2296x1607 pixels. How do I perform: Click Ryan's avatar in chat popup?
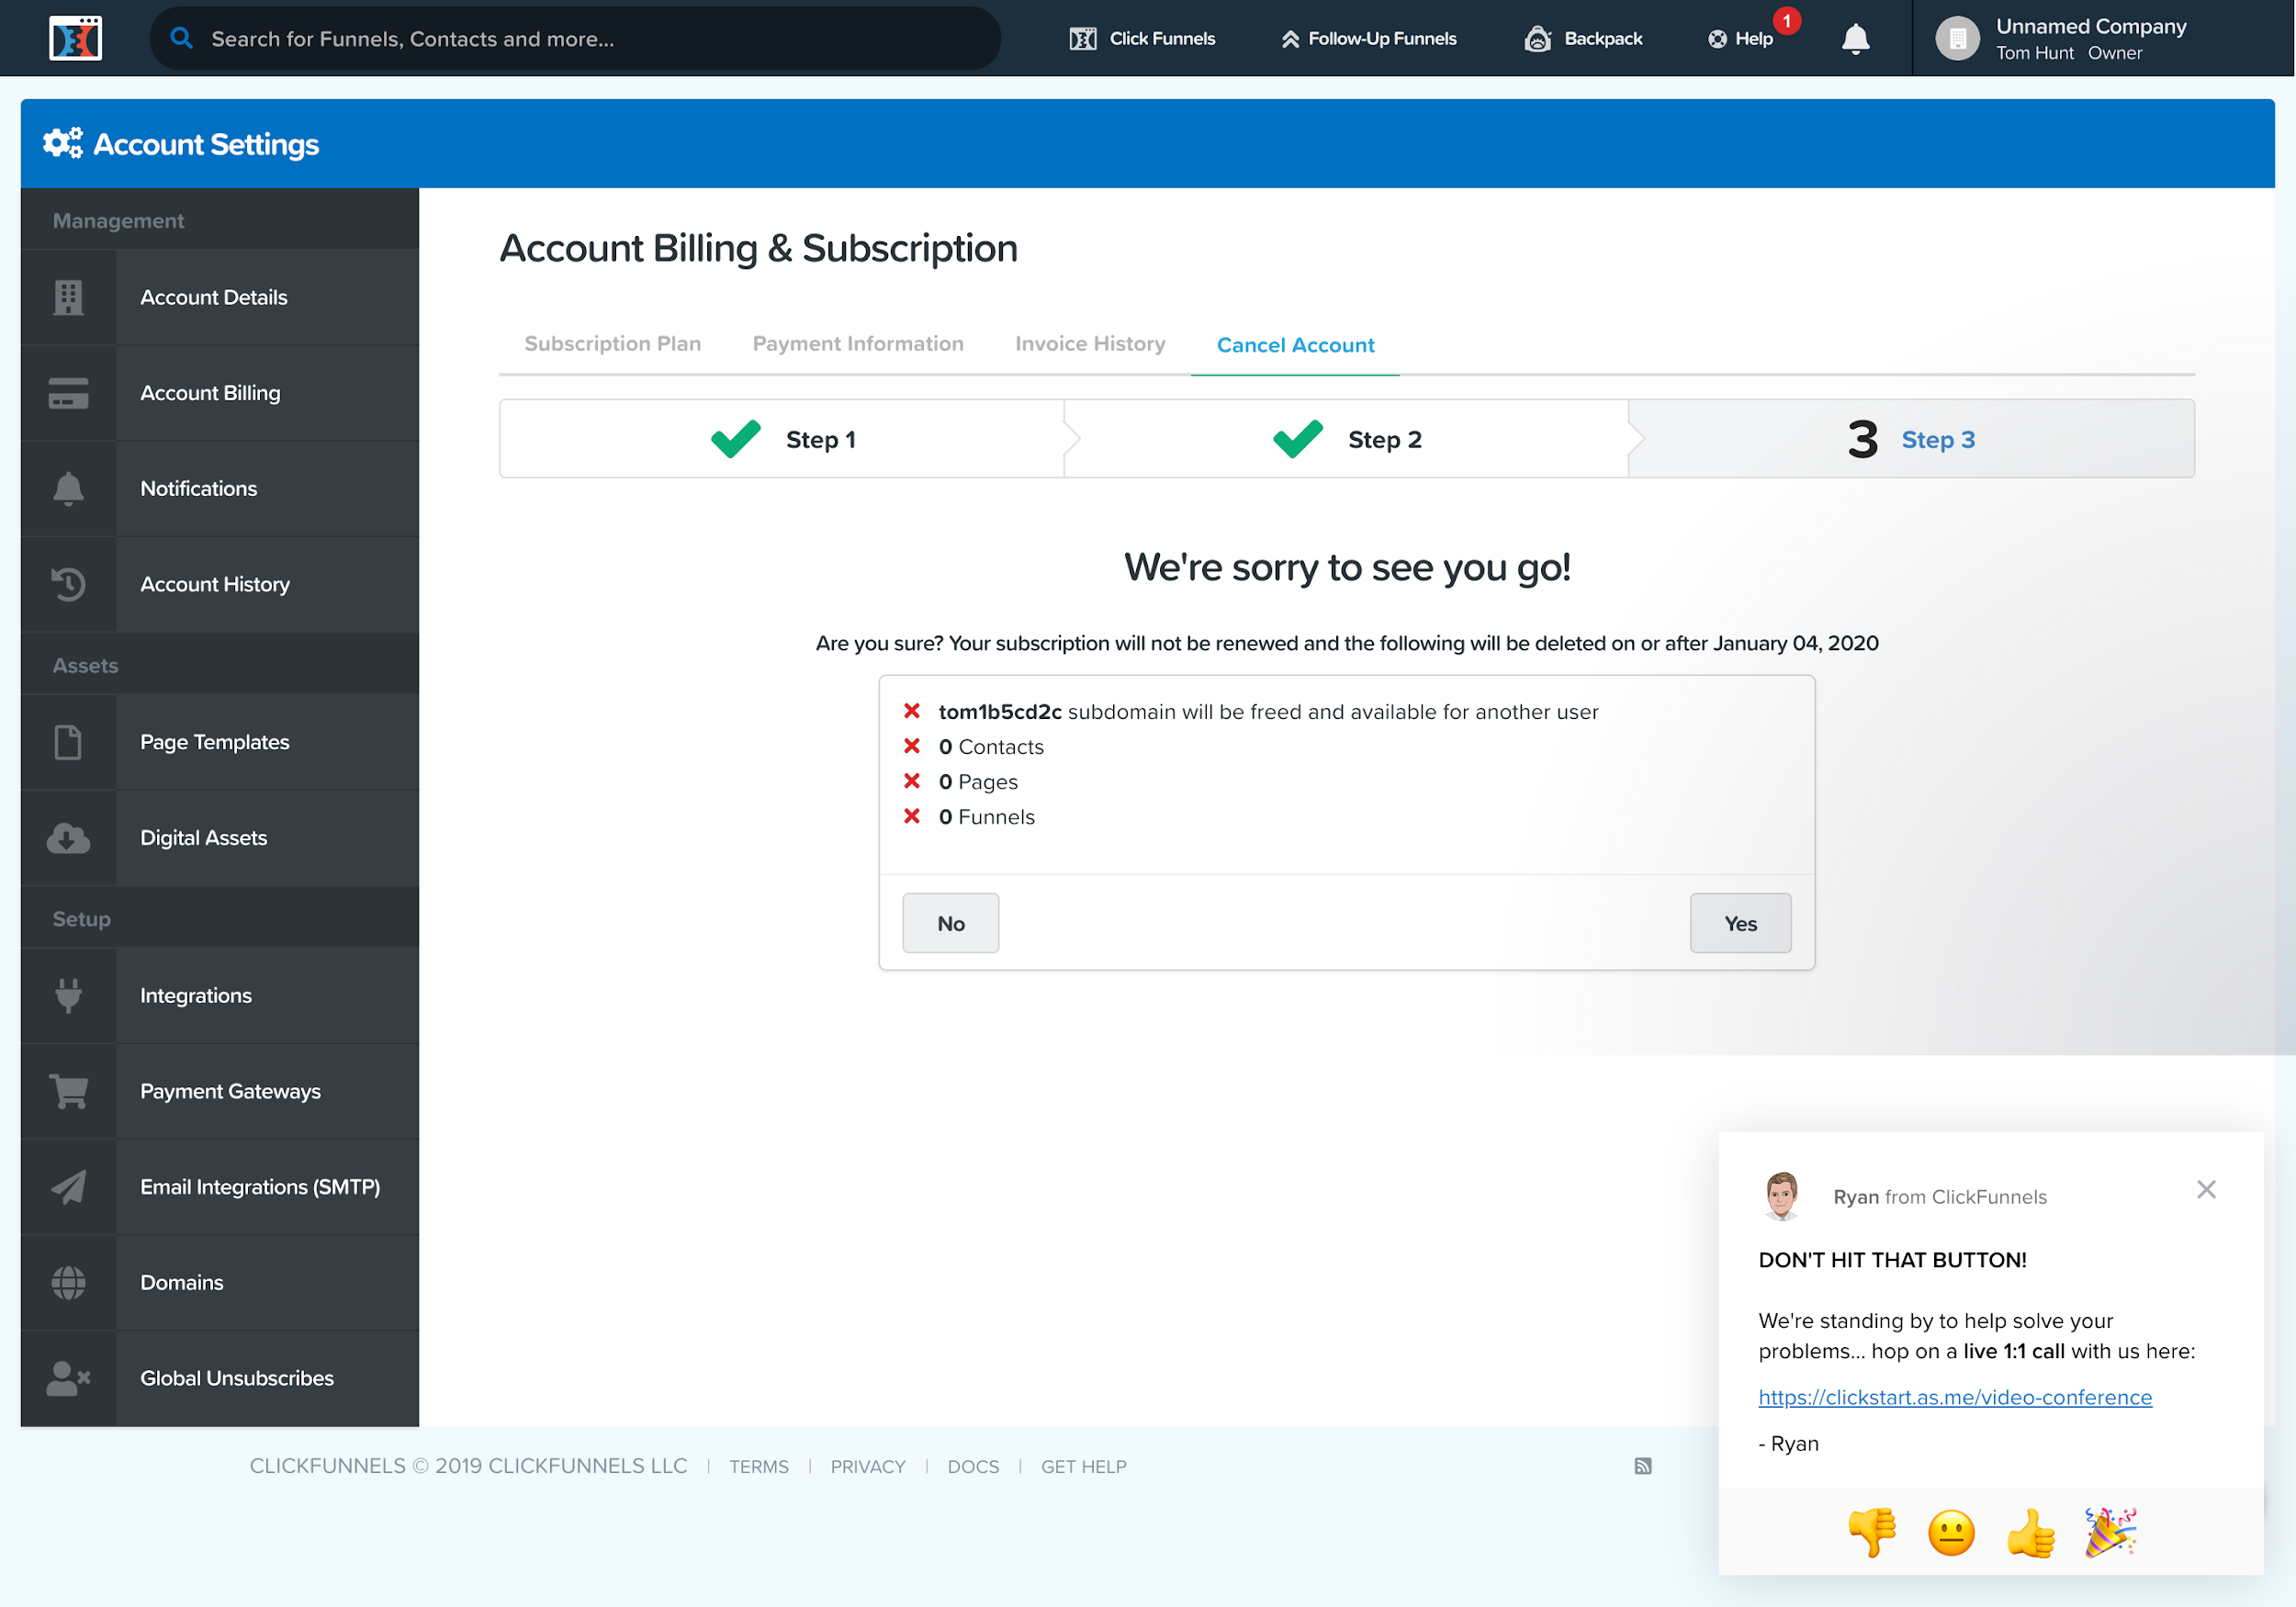pyautogui.click(x=1782, y=1196)
